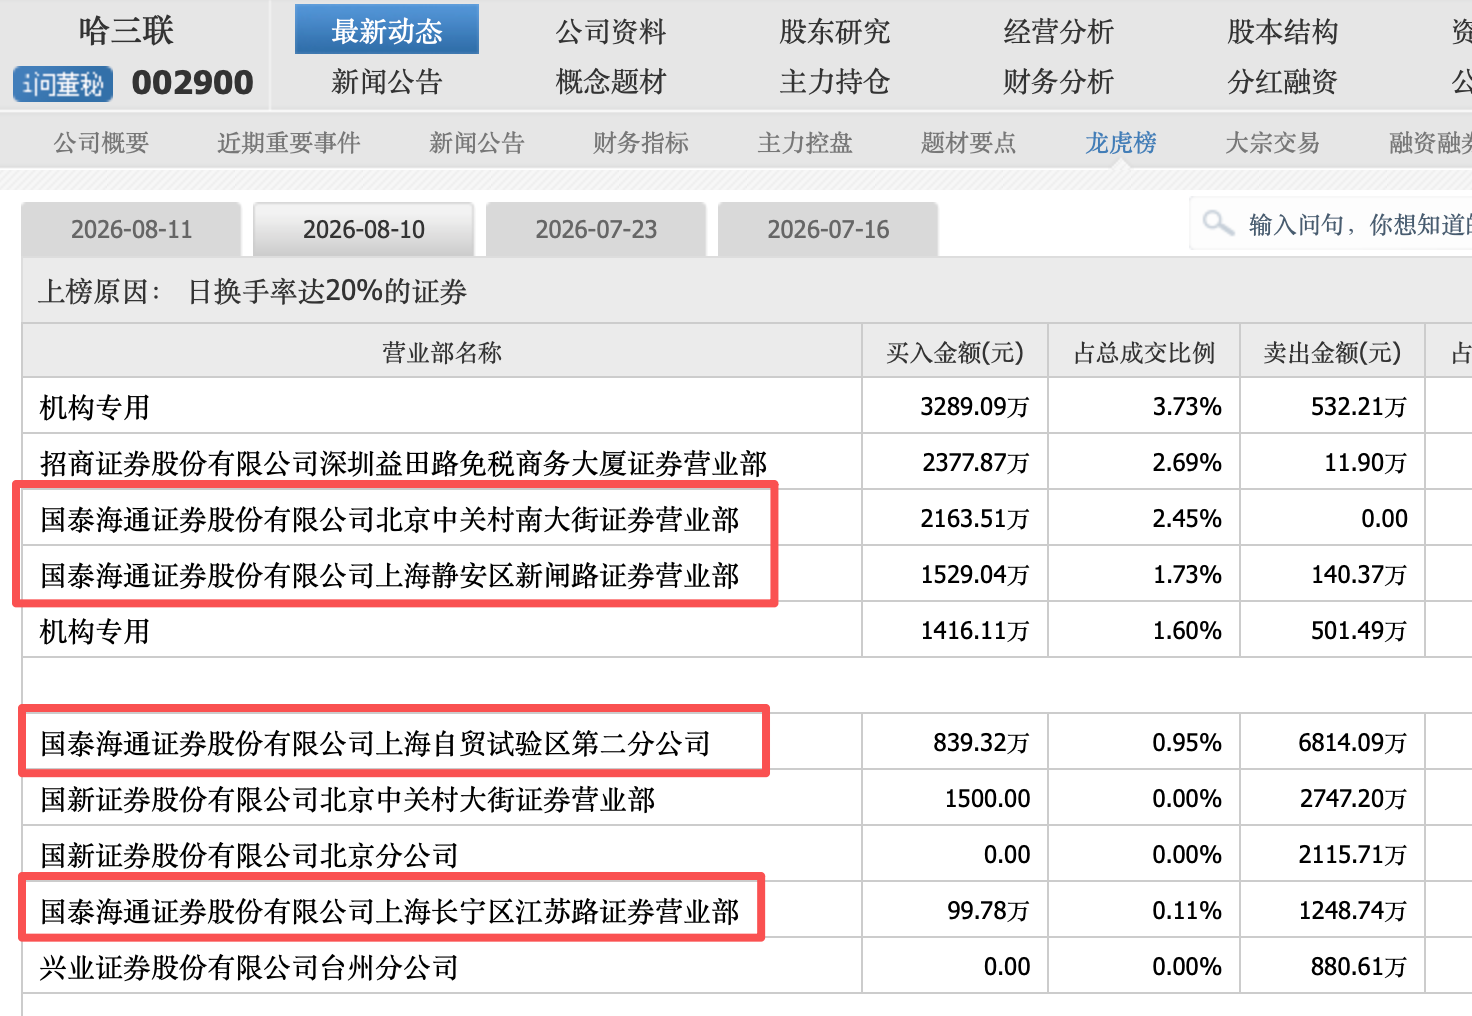Image resolution: width=1472 pixels, height=1016 pixels.
Task: Jump to 公司概要 section
Action: point(101,143)
